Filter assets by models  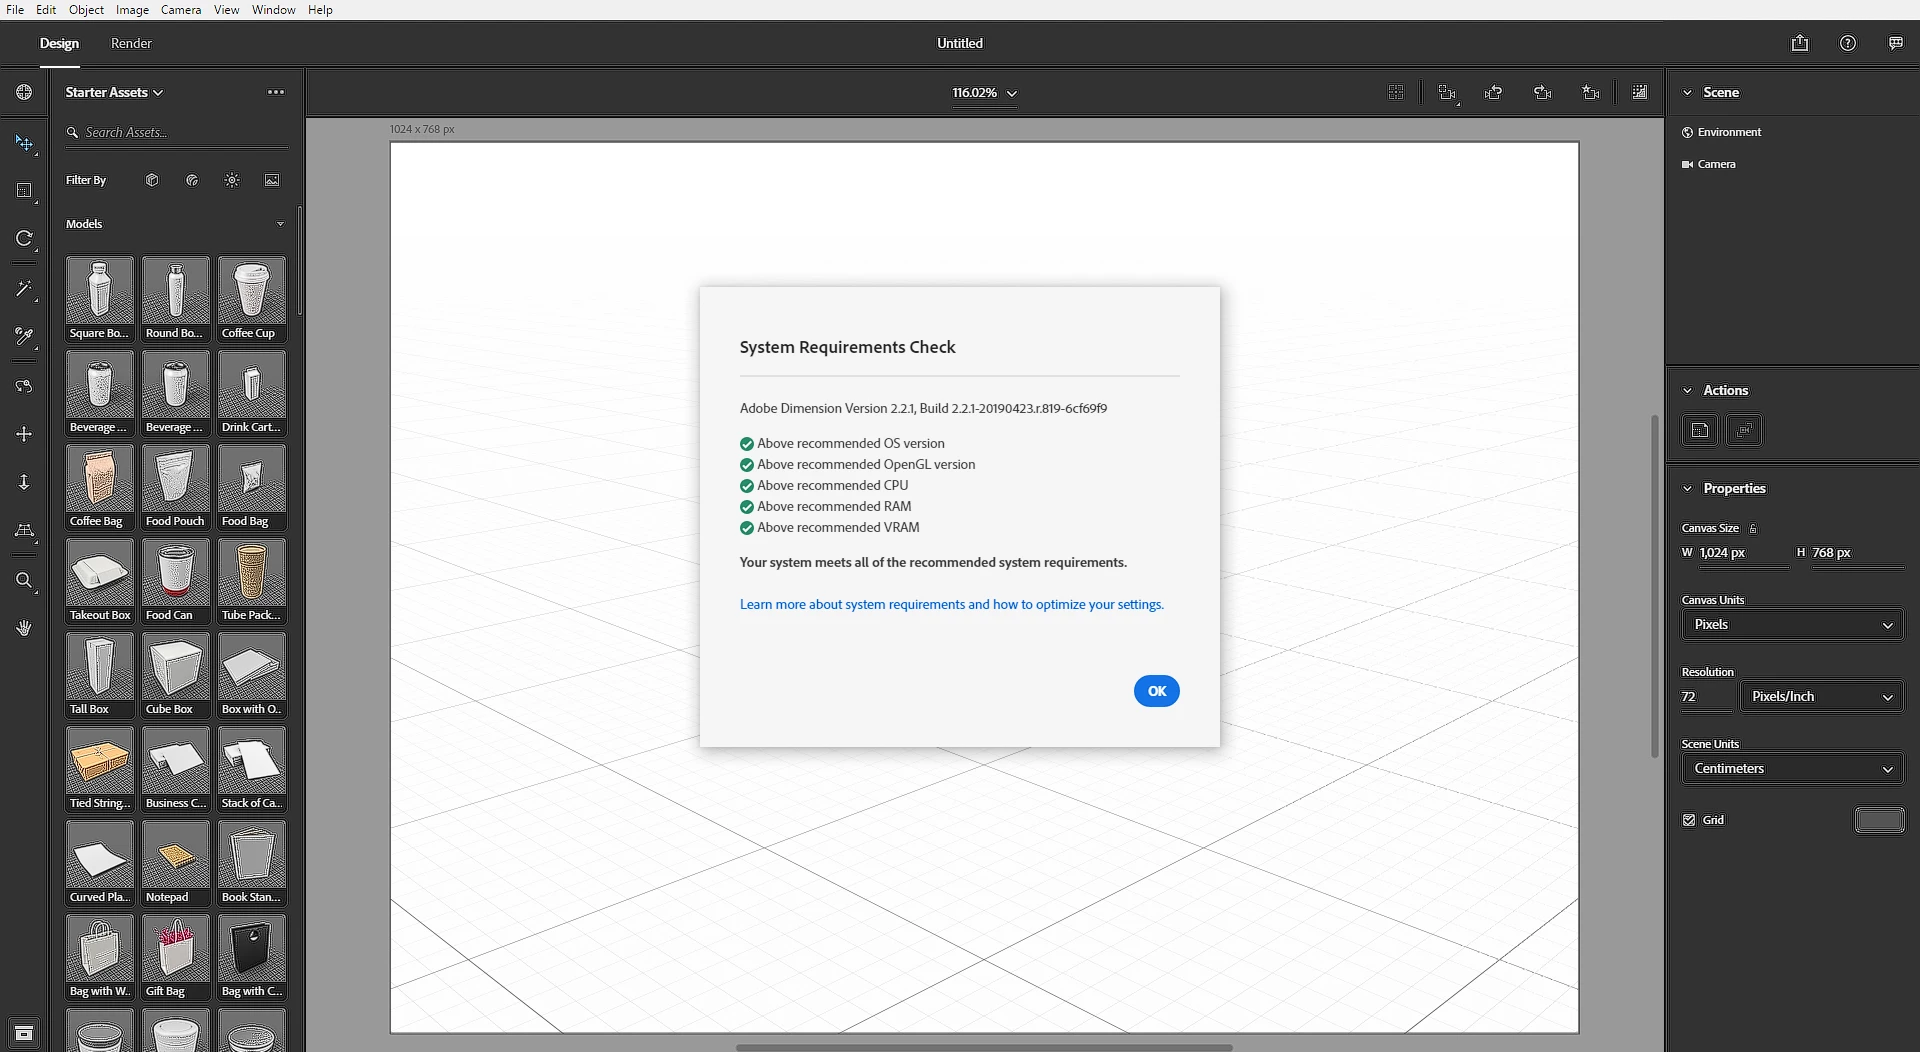[152, 180]
